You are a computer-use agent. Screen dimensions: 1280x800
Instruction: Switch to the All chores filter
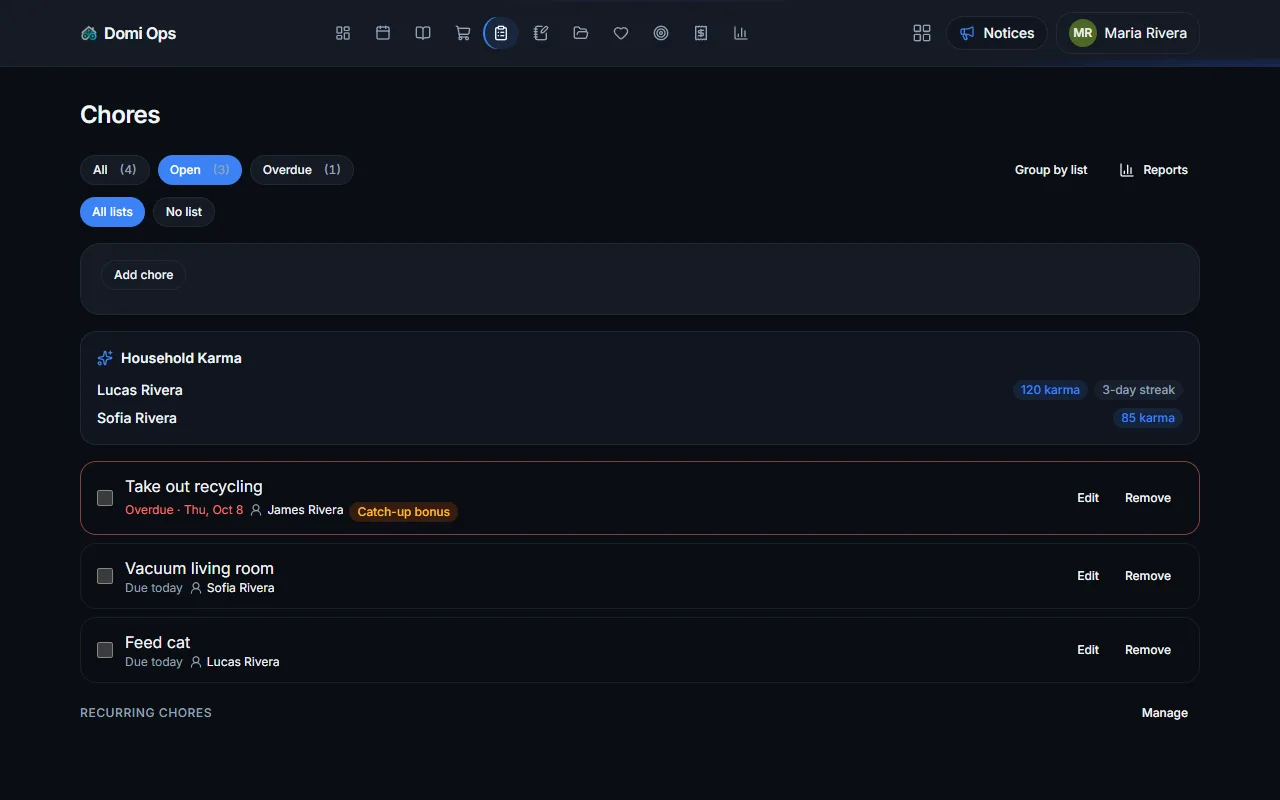115,170
